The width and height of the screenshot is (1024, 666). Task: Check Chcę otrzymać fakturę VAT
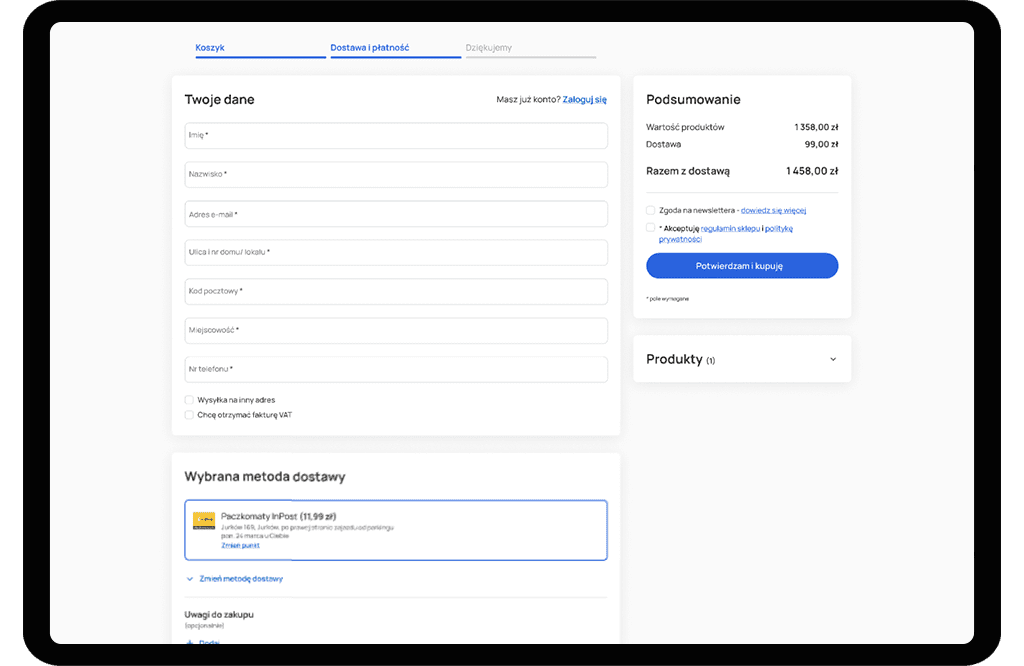click(x=189, y=415)
